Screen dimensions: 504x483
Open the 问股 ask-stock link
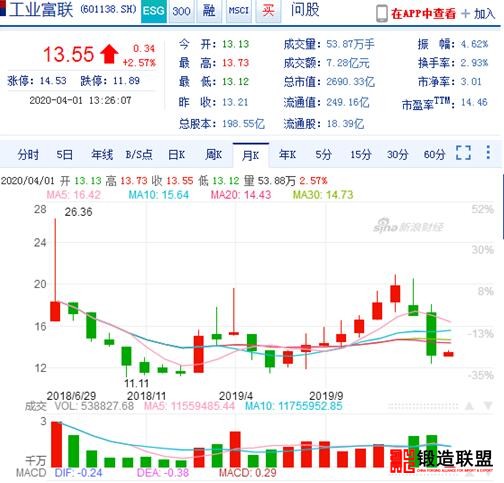pyautogui.click(x=305, y=10)
